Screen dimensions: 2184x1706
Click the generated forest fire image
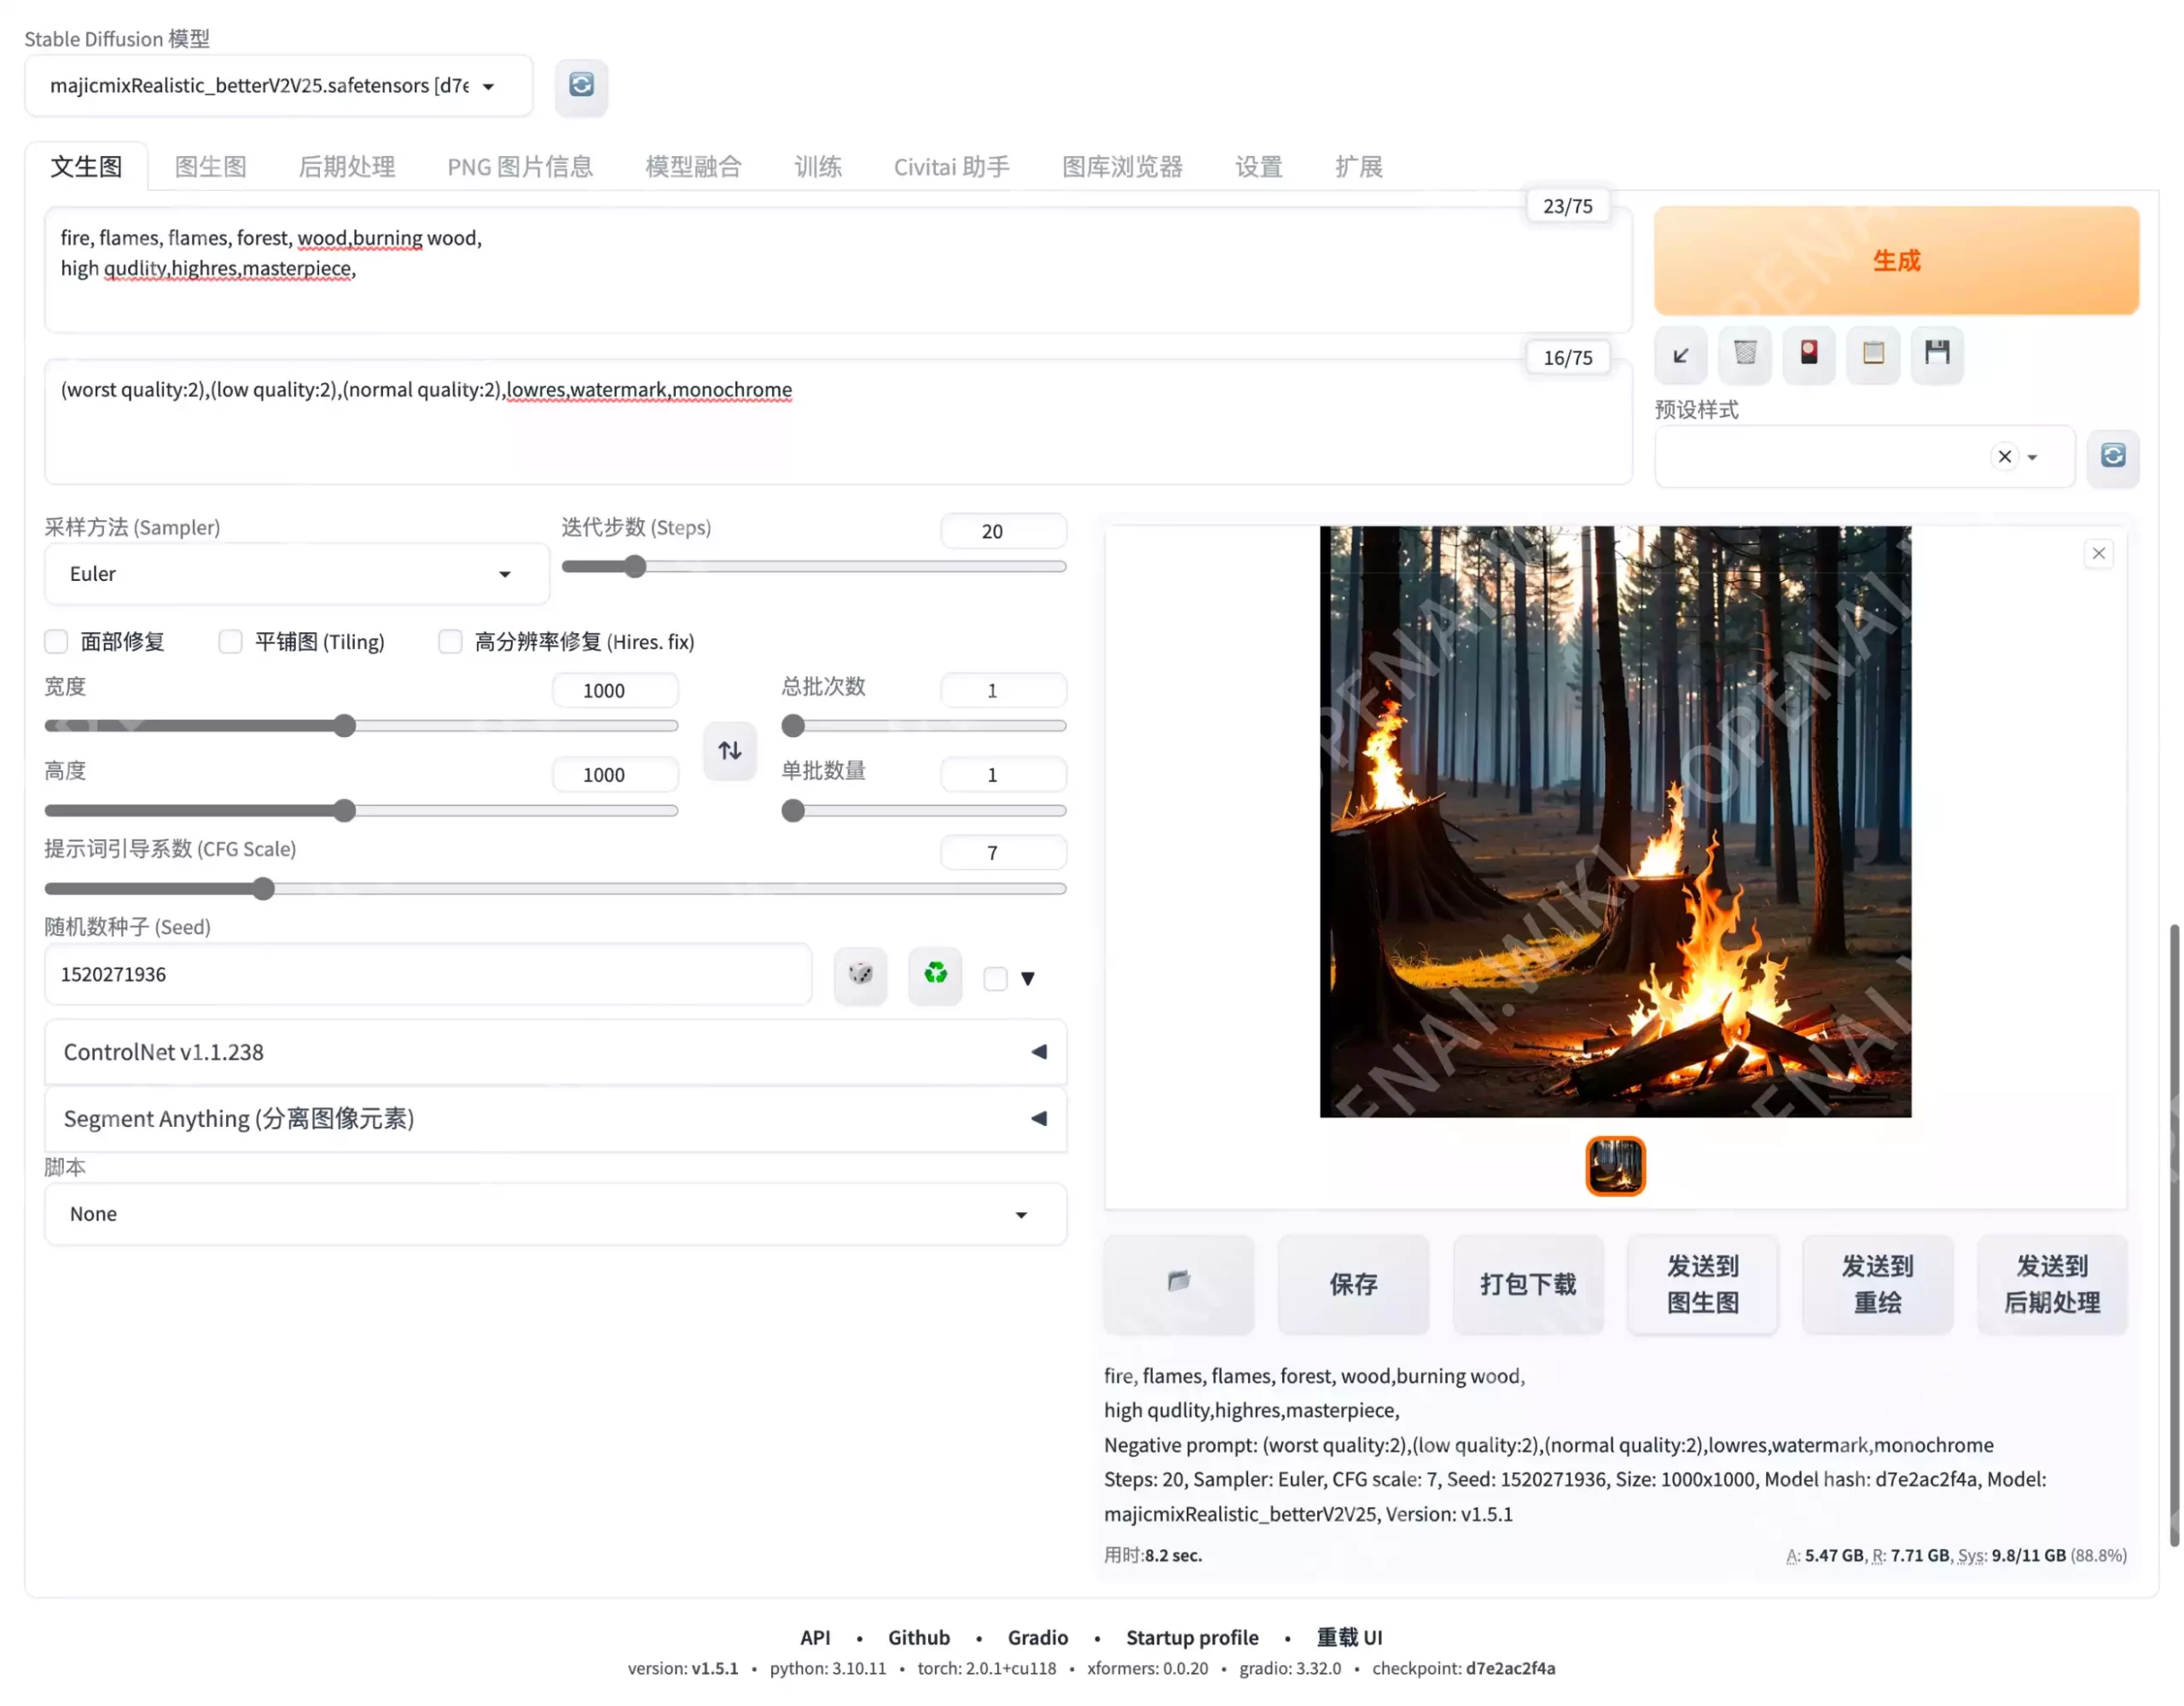click(1615, 822)
